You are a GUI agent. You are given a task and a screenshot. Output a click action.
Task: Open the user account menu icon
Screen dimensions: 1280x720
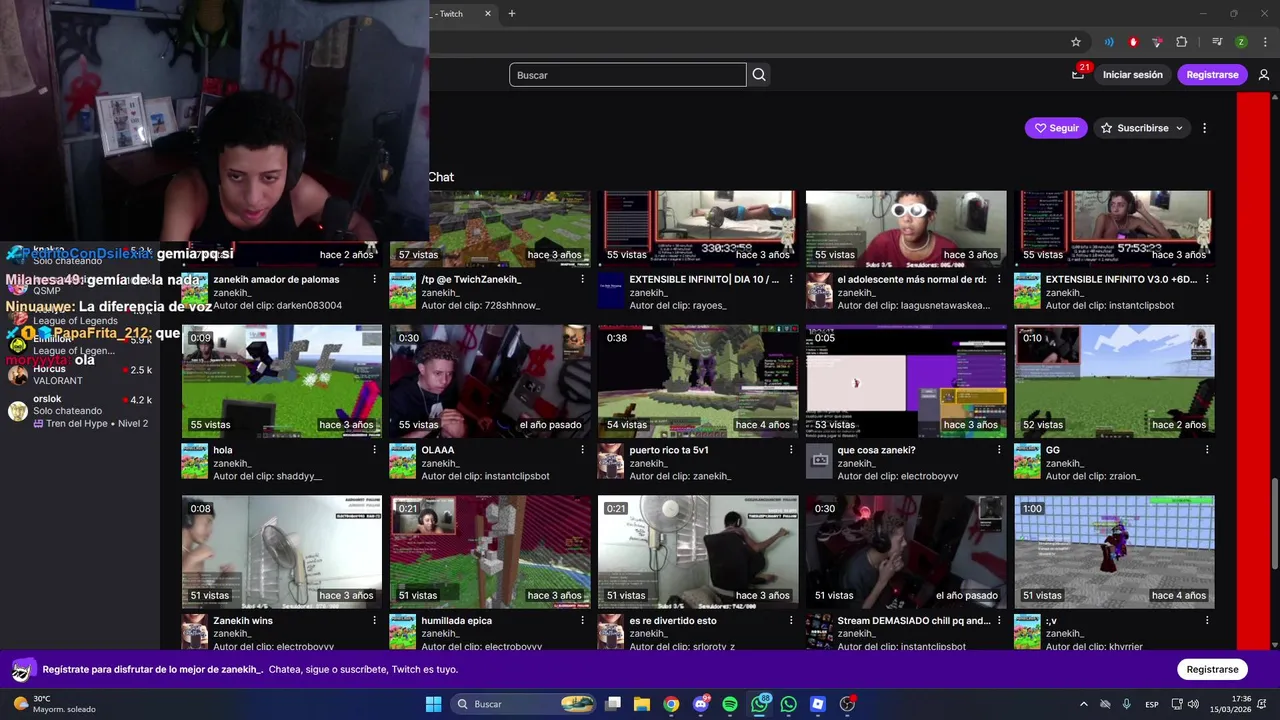pyautogui.click(x=1264, y=75)
